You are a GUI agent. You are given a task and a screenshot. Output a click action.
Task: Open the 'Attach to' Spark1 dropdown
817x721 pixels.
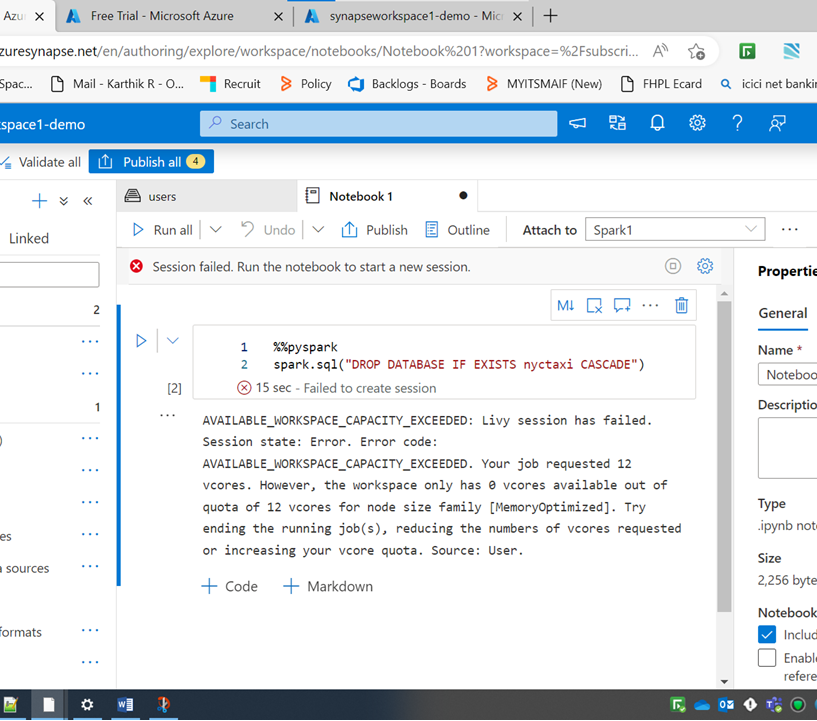tap(675, 229)
